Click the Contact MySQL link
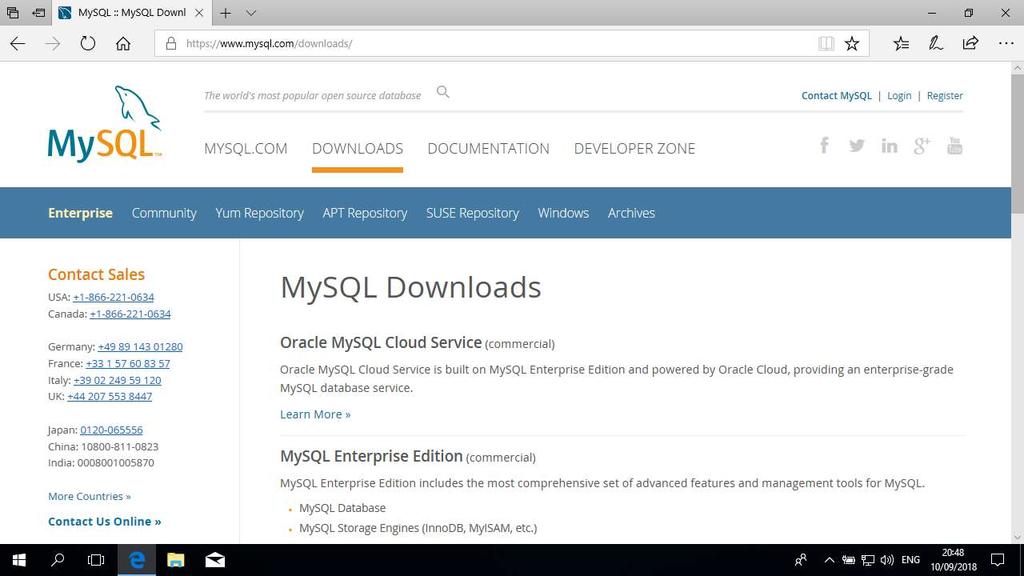 click(837, 95)
